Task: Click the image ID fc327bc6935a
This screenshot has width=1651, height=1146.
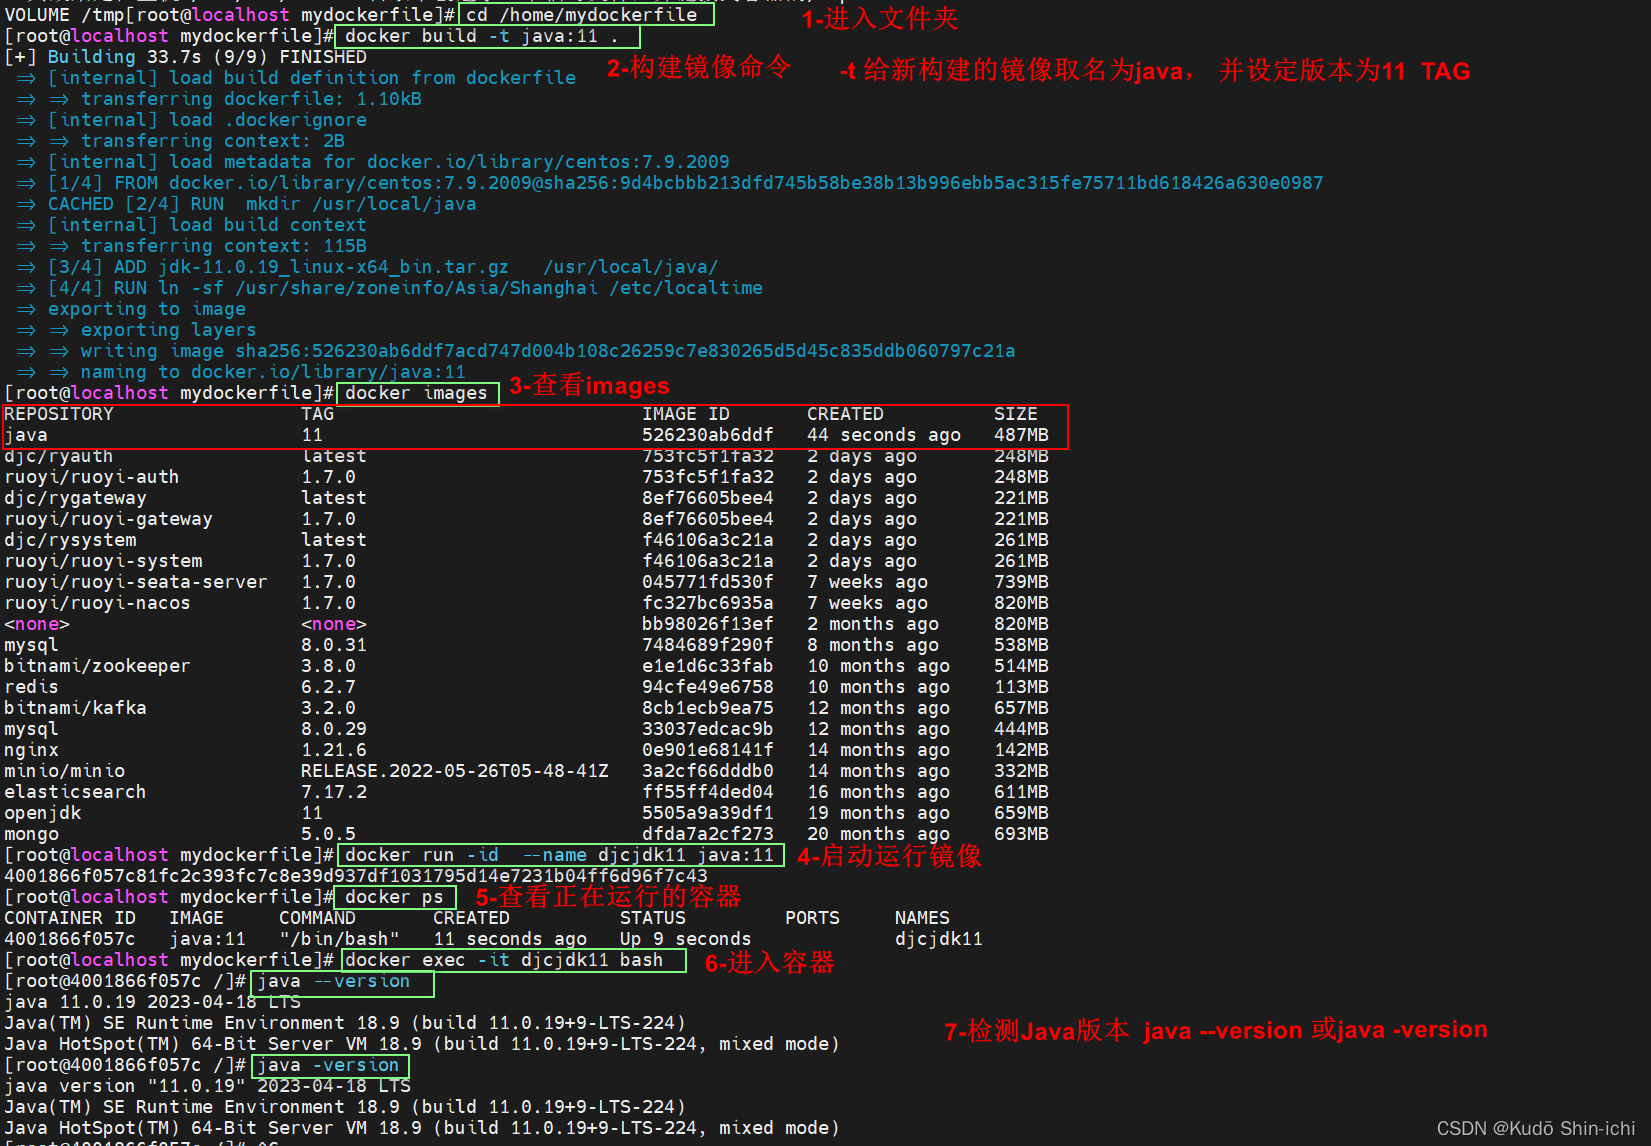Action: point(708,603)
